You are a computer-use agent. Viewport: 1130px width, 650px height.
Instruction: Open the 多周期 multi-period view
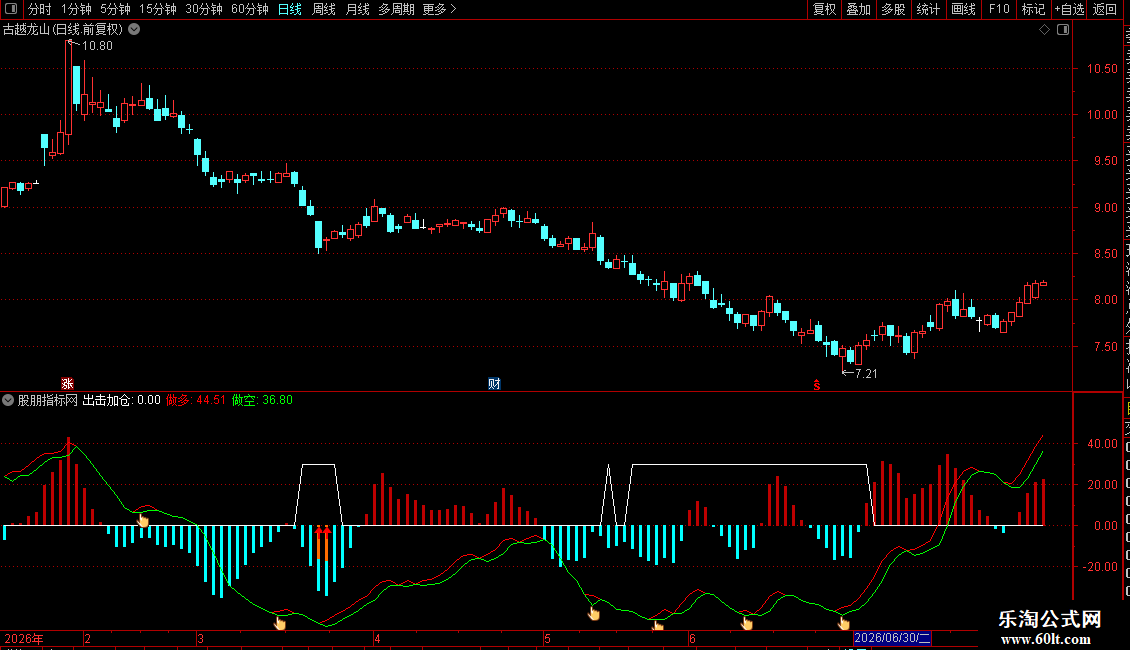396,9
